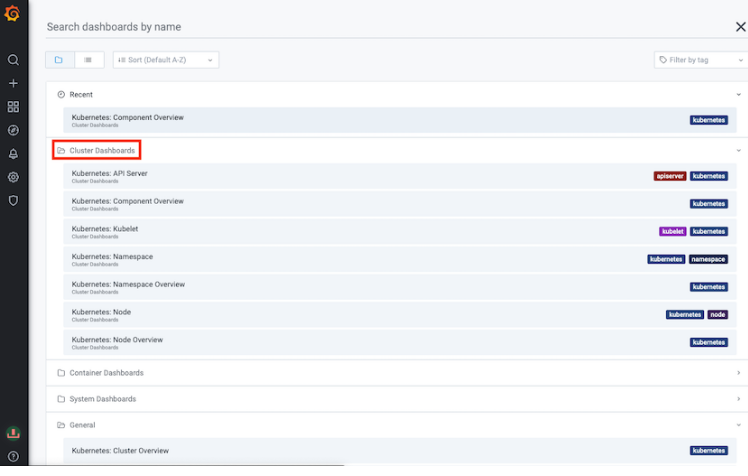The image size is (748, 476).
Task: Open the Kubernetes: Cluster Overview dashboard
Action: point(400,450)
